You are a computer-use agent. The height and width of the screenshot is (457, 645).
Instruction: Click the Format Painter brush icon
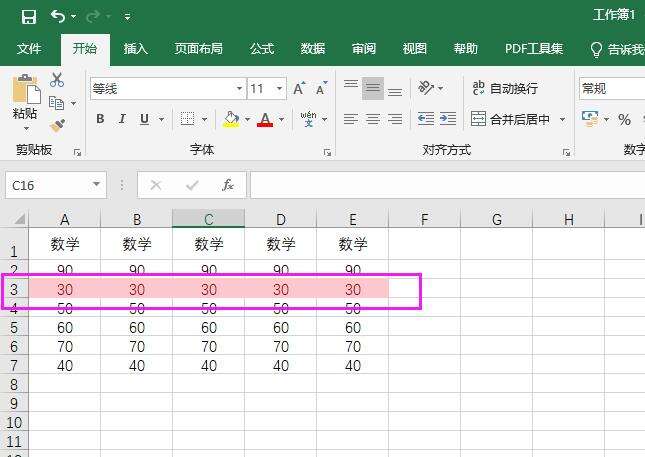(x=58, y=125)
